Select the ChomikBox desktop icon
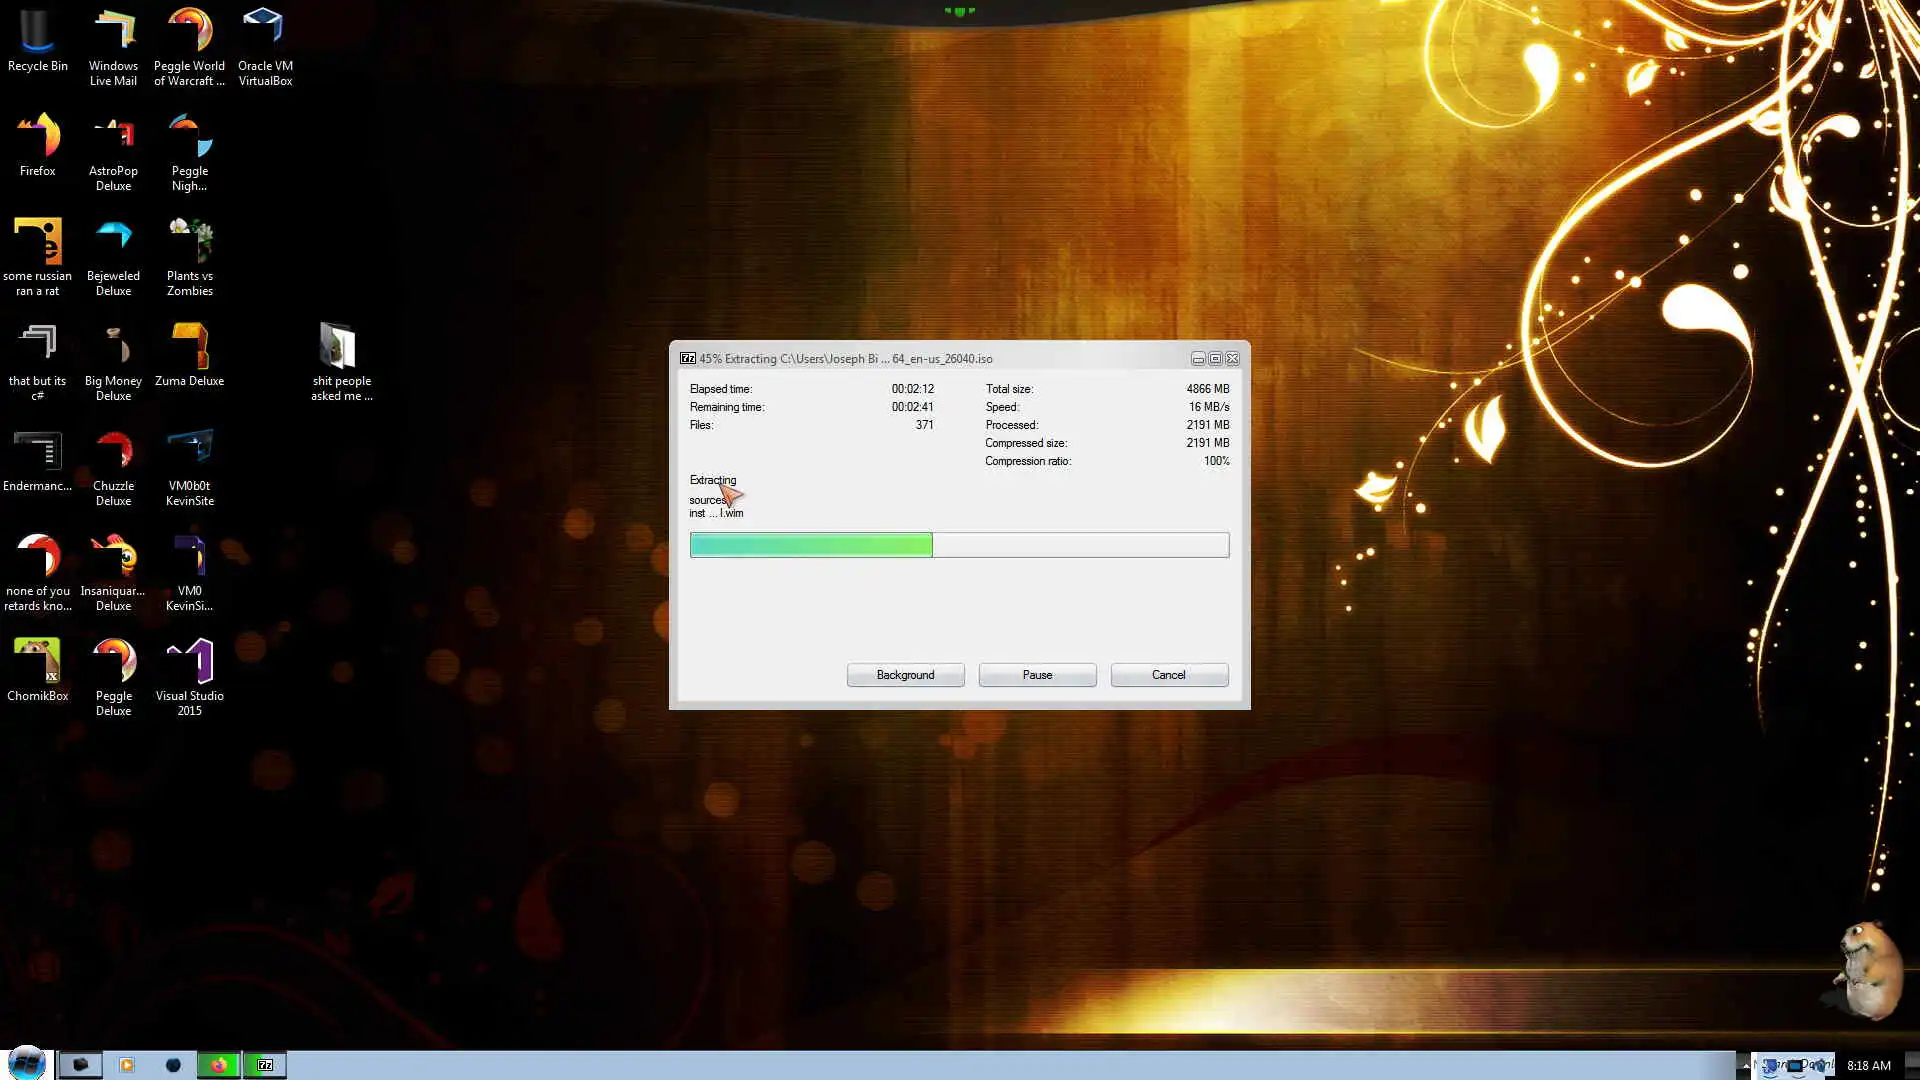The image size is (1920, 1080). 37,668
